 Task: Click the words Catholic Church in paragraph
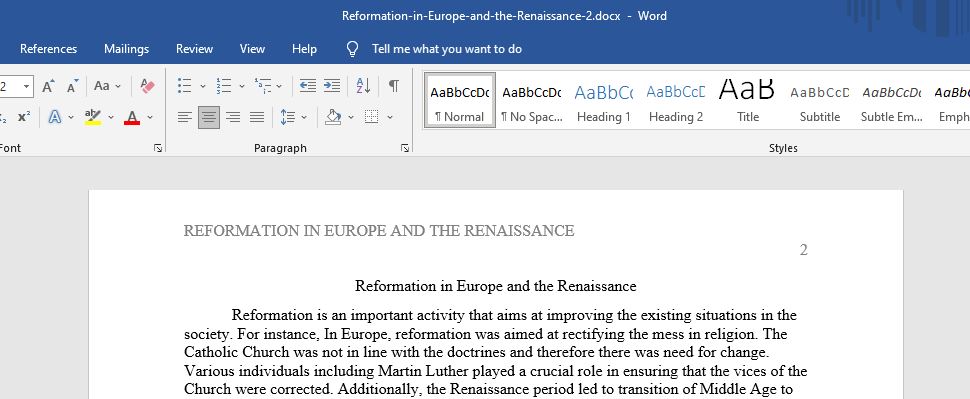click(x=237, y=353)
